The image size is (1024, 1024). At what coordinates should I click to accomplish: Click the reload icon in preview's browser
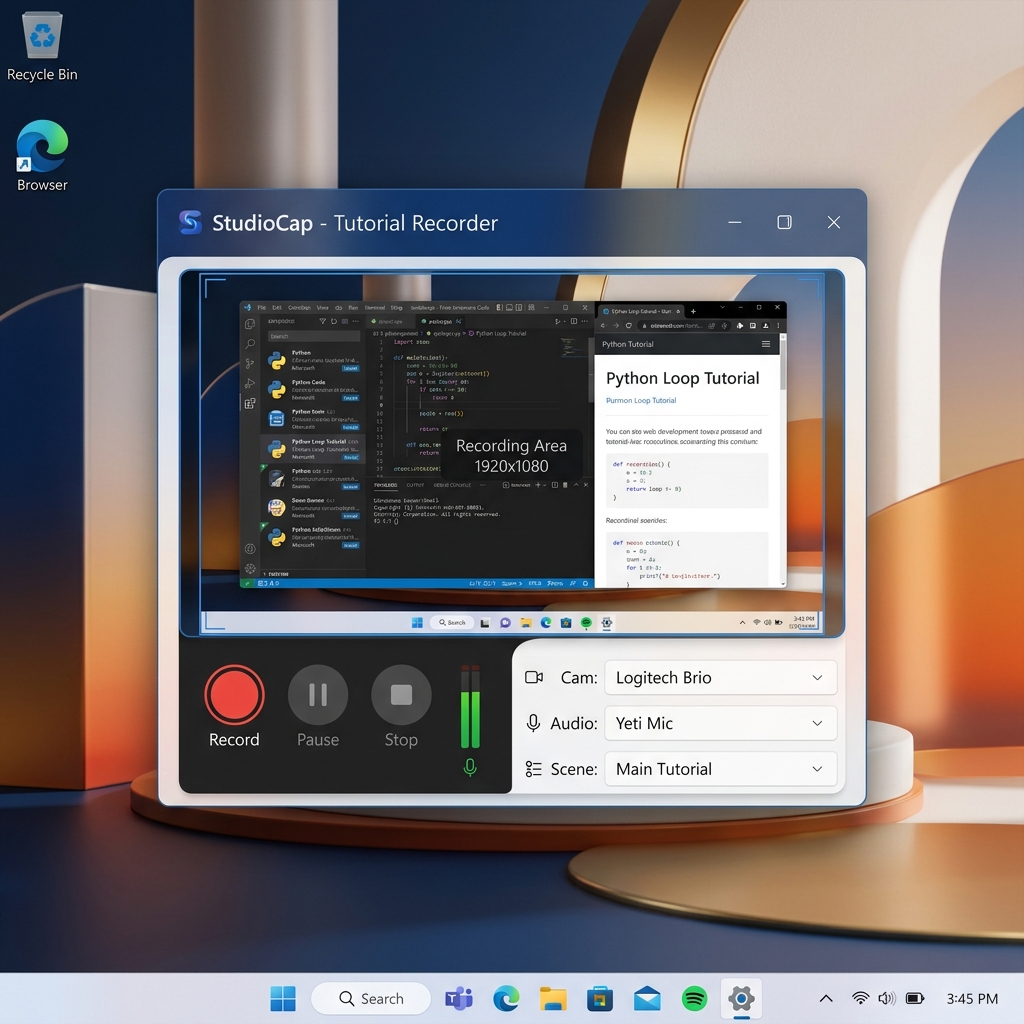(x=629, y=325)
